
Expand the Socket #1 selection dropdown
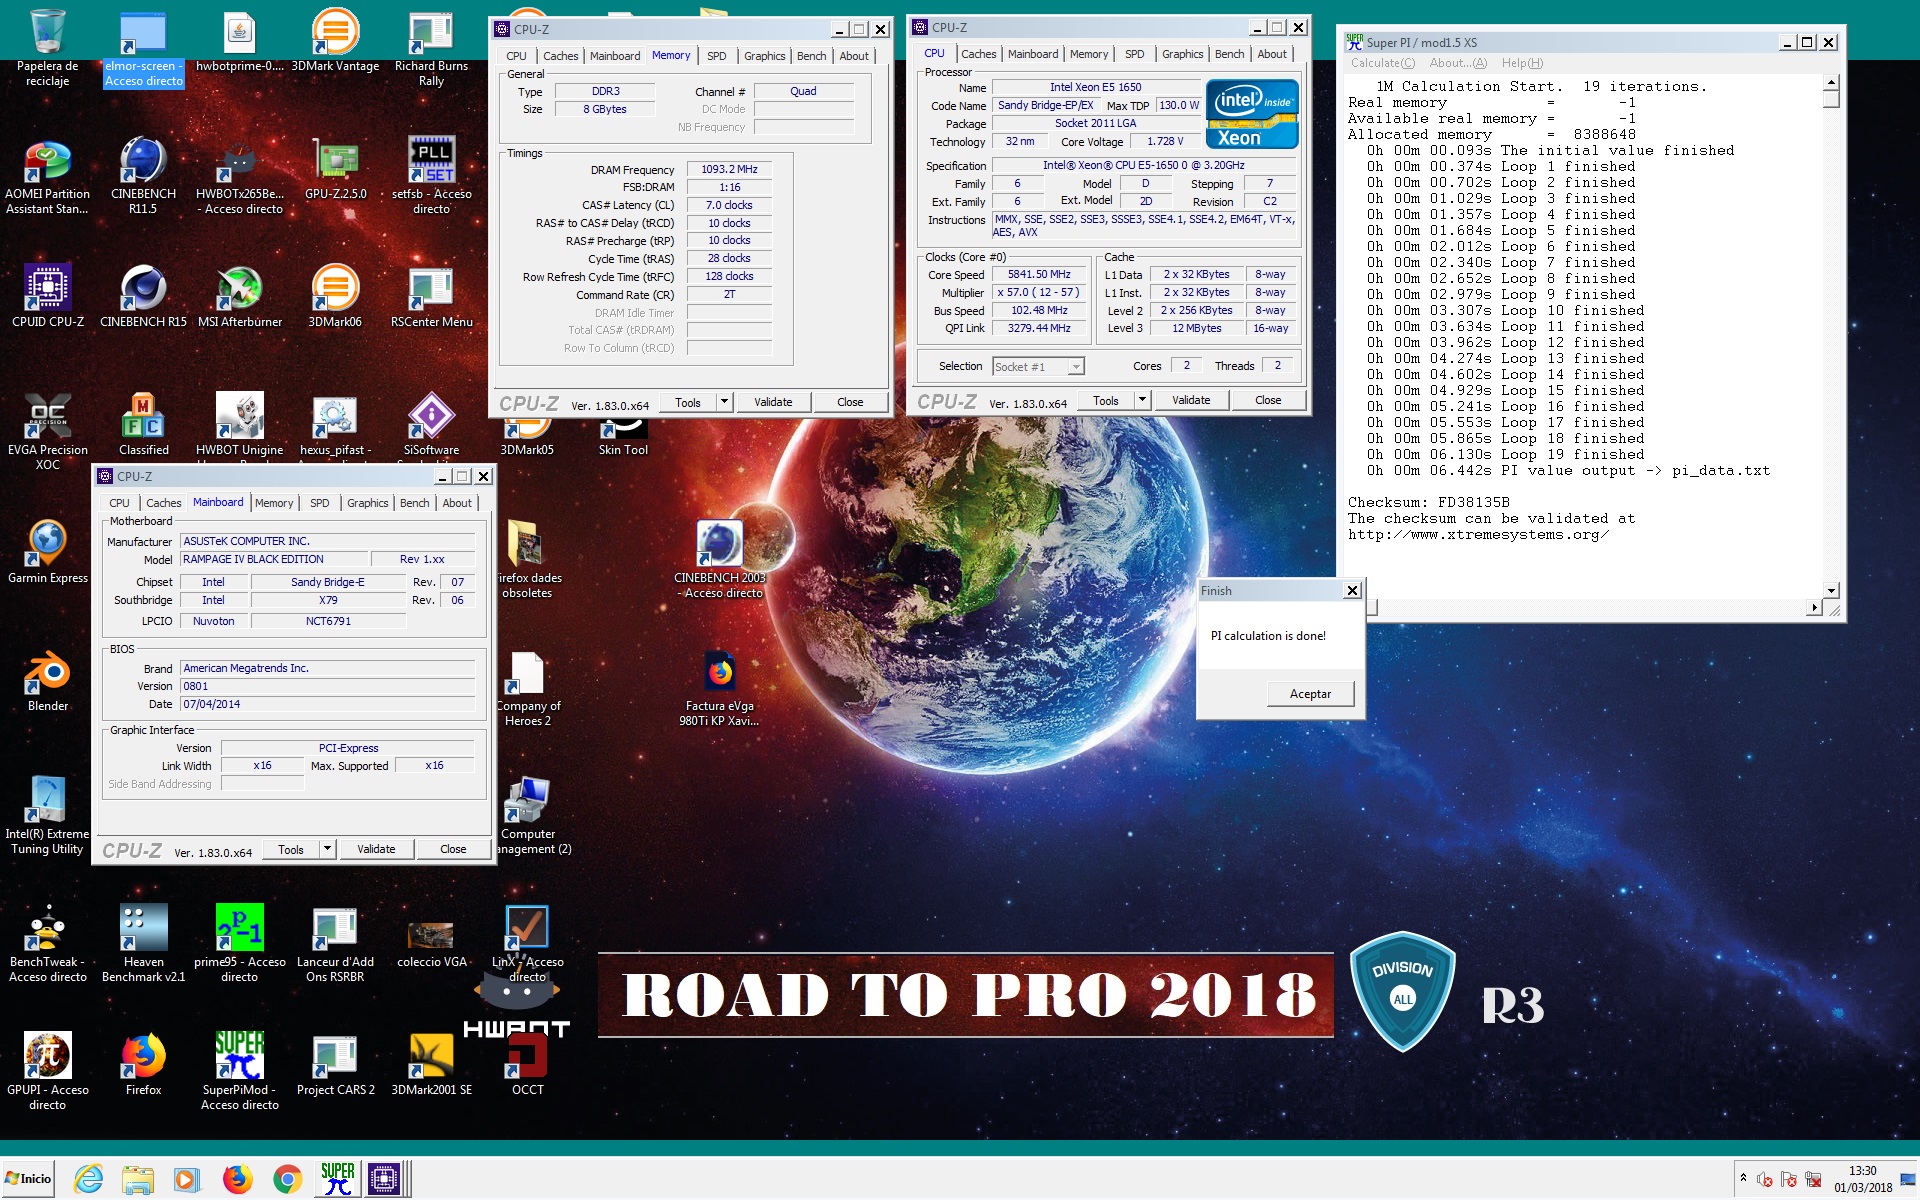click(1075, 367)
